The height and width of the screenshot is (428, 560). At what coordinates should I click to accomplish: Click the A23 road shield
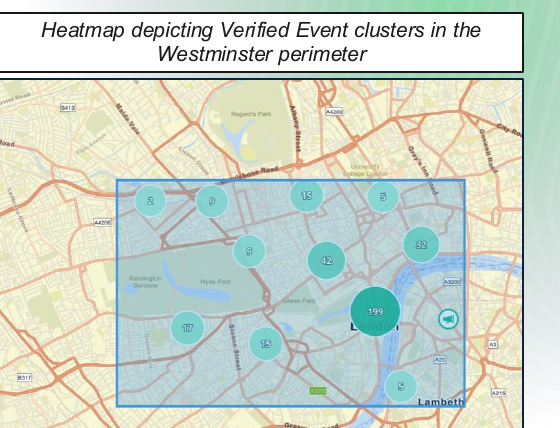click(440, 359)
